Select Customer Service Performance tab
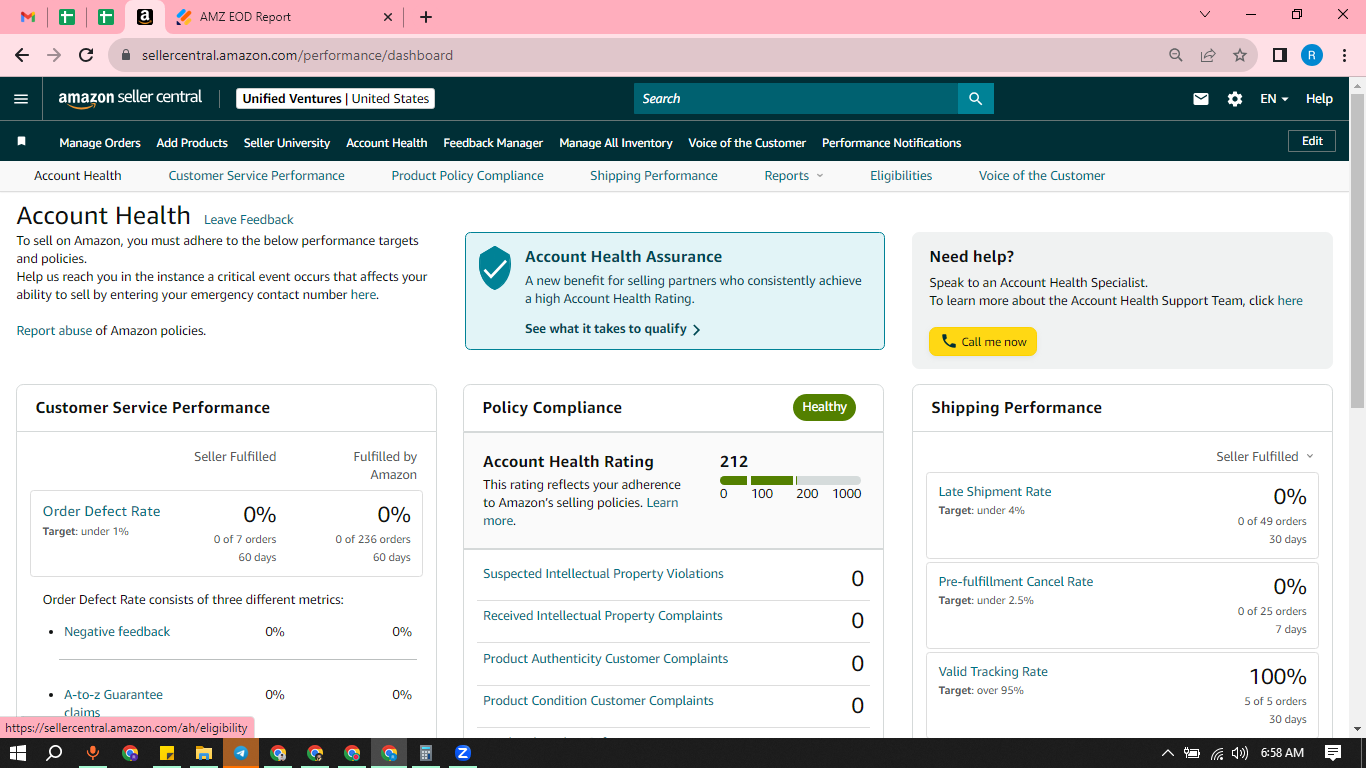The width and height of the screenshot is (1366, 768). click(x=256, y=175)
